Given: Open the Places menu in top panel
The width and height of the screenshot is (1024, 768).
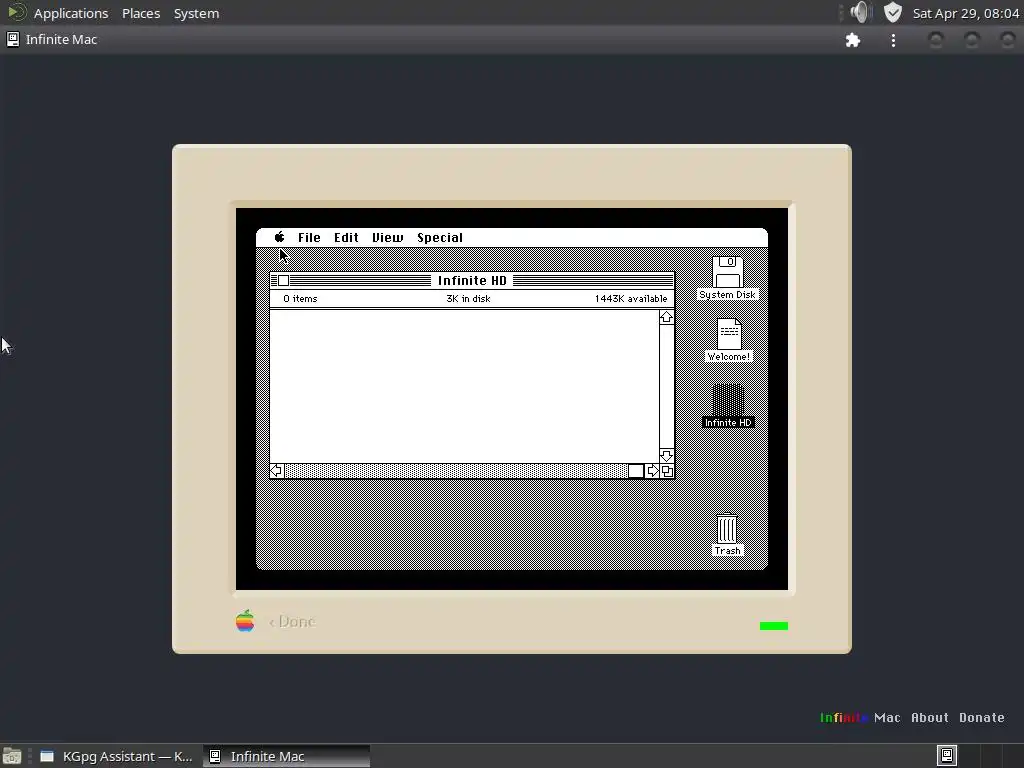Looking at the screenshot, I should [141, 13].
